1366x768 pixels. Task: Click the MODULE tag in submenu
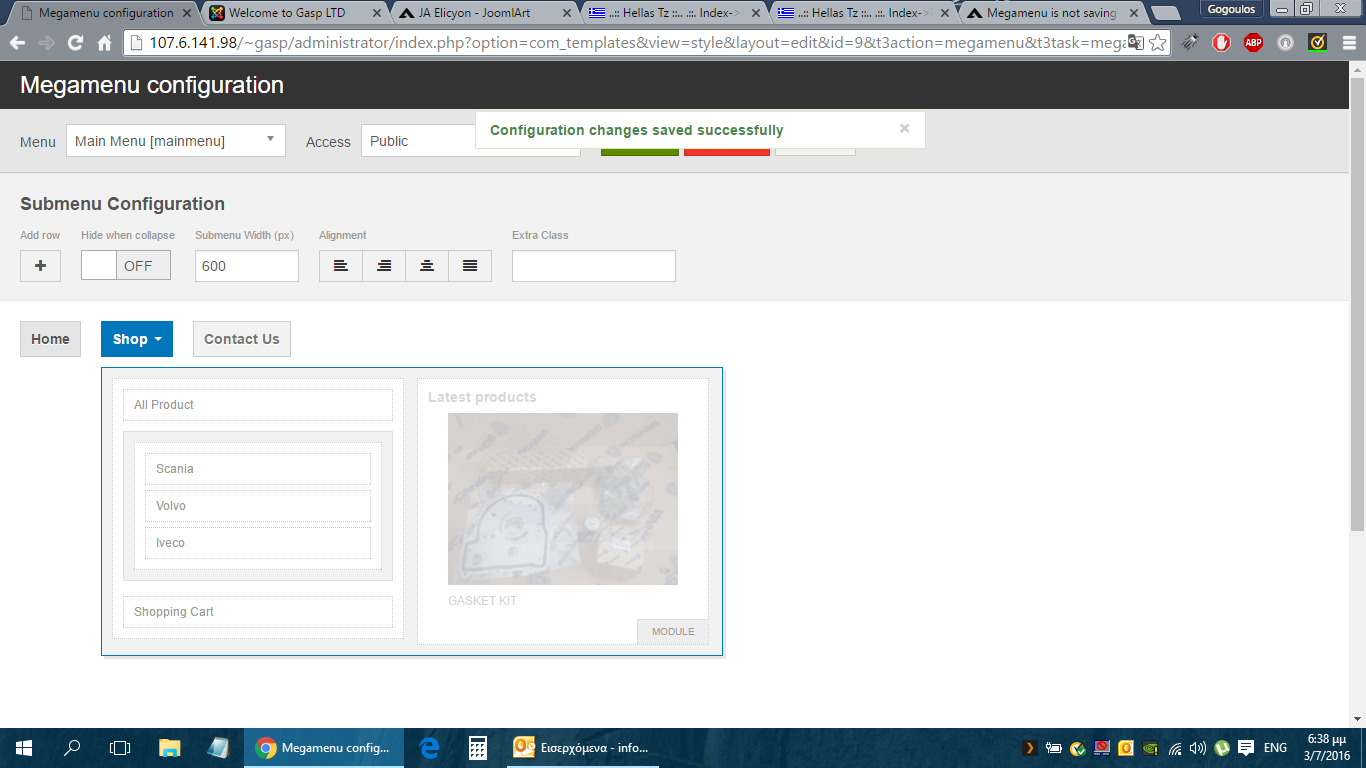673,632
